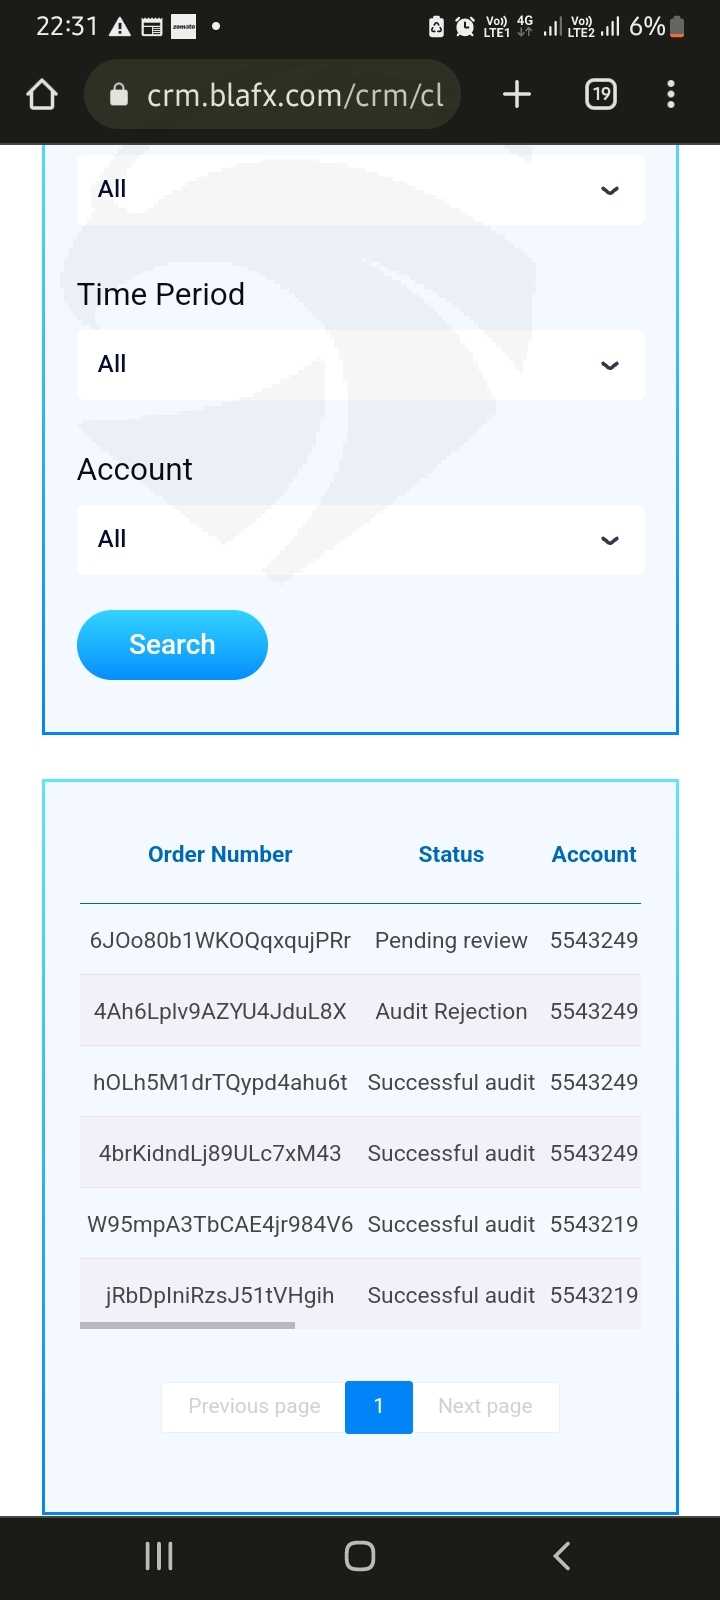Click the Order Number column header
Screen dimensions: 720x1600
(x=220, y=855)
